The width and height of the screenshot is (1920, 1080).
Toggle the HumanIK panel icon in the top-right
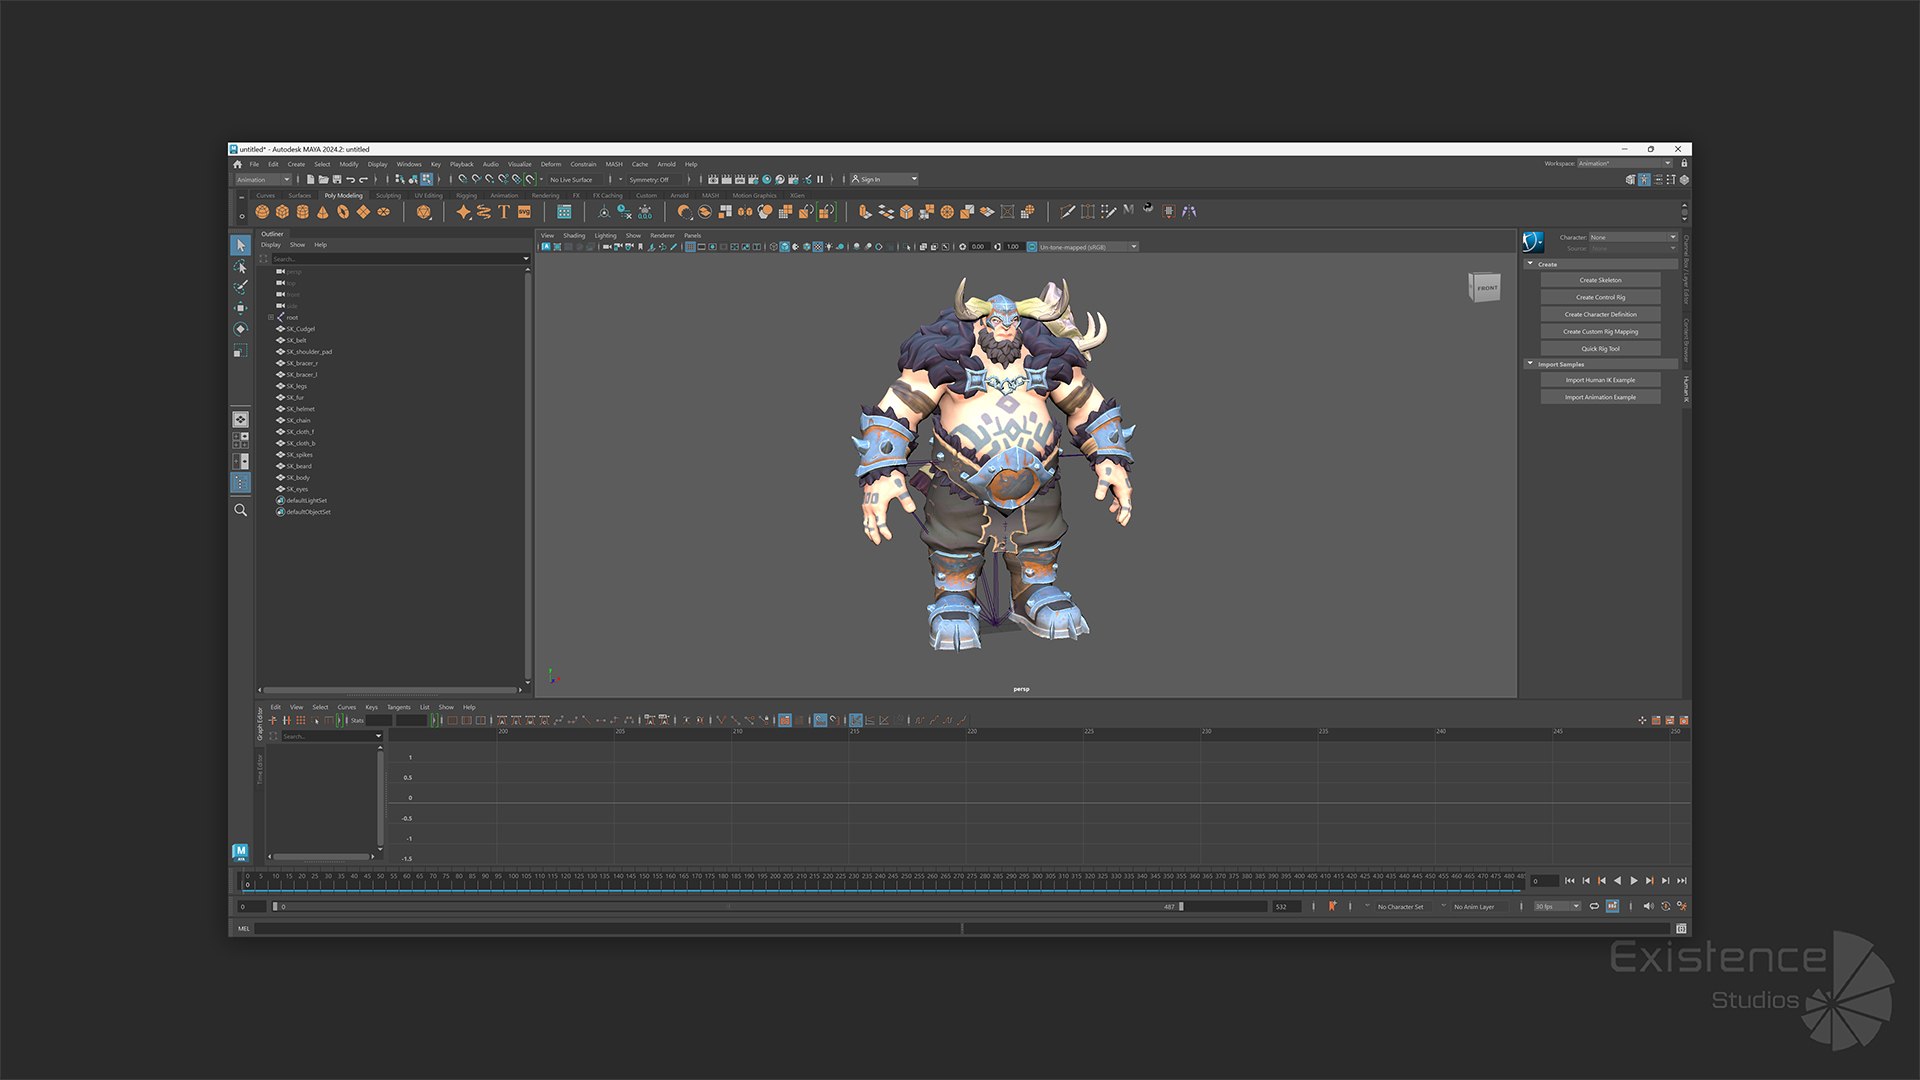1644,180
